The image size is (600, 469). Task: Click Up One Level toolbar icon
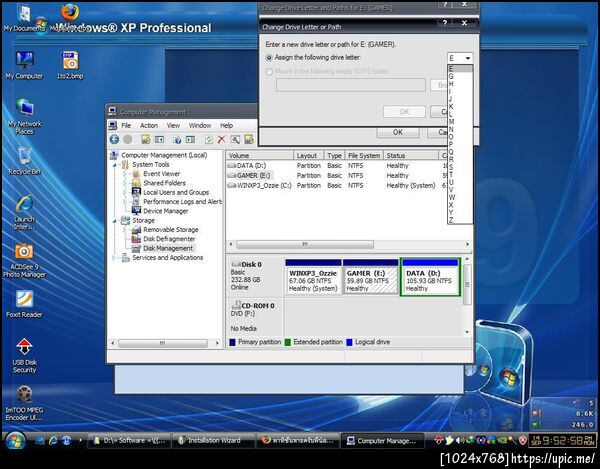coord(146,140)
